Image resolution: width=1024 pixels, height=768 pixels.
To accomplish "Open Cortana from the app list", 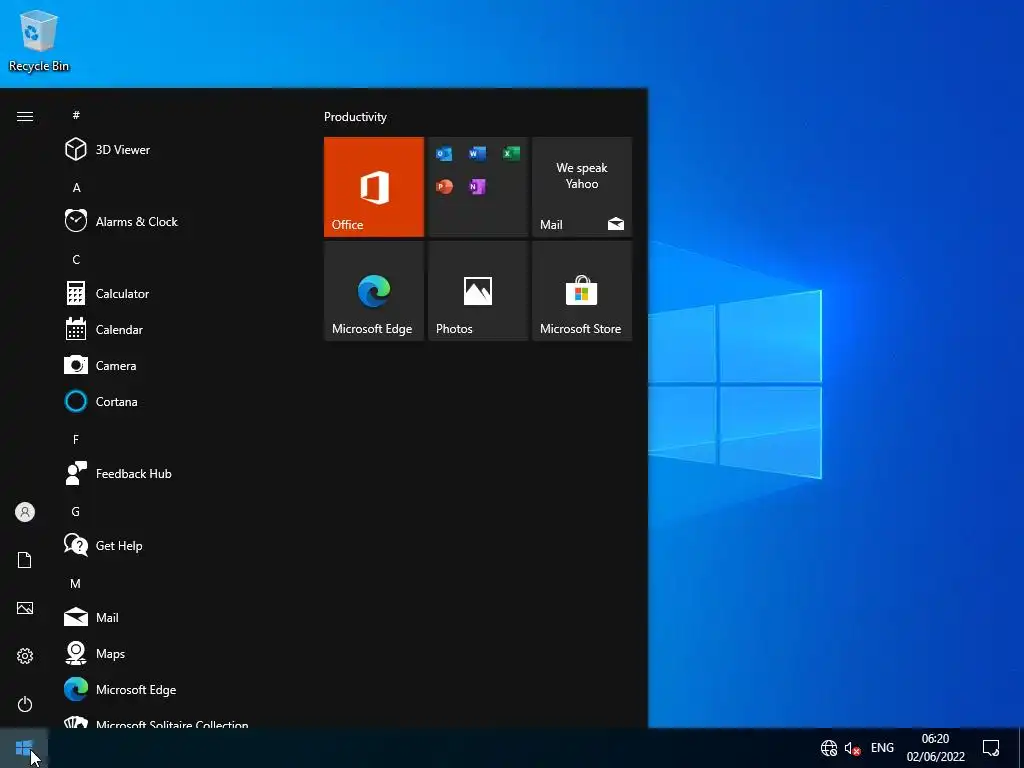I will pos(183,401).
